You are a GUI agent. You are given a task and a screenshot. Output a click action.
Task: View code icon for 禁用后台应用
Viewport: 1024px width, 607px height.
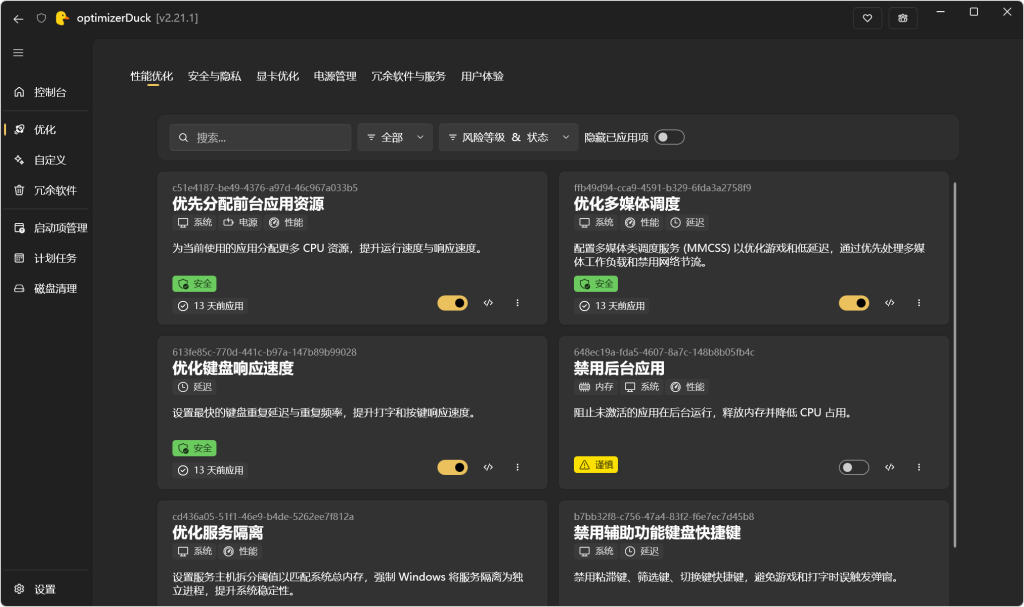(x=889, y=467)
